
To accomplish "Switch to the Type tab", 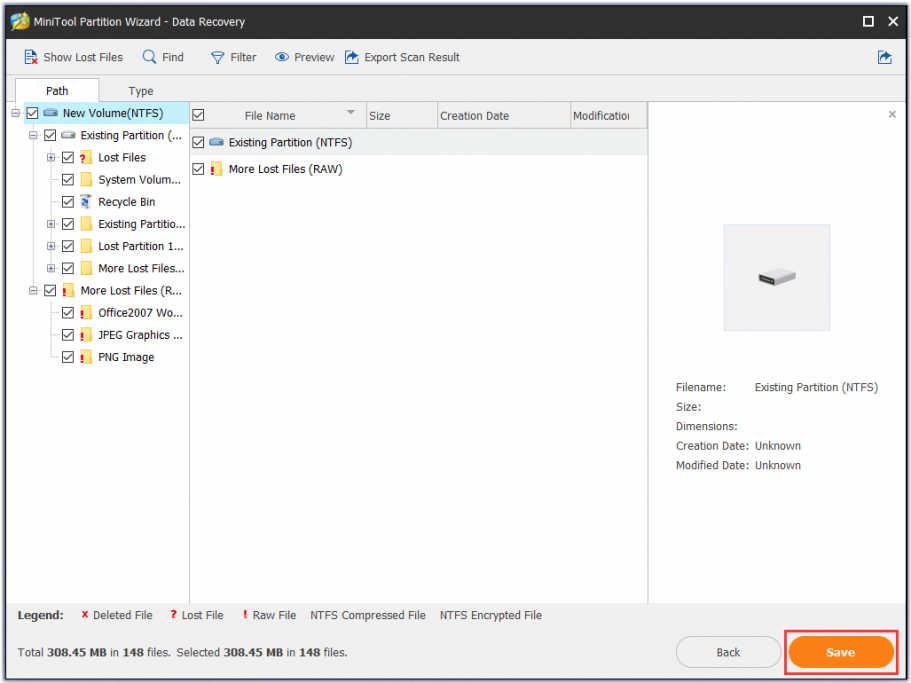I will click(141, 91).
